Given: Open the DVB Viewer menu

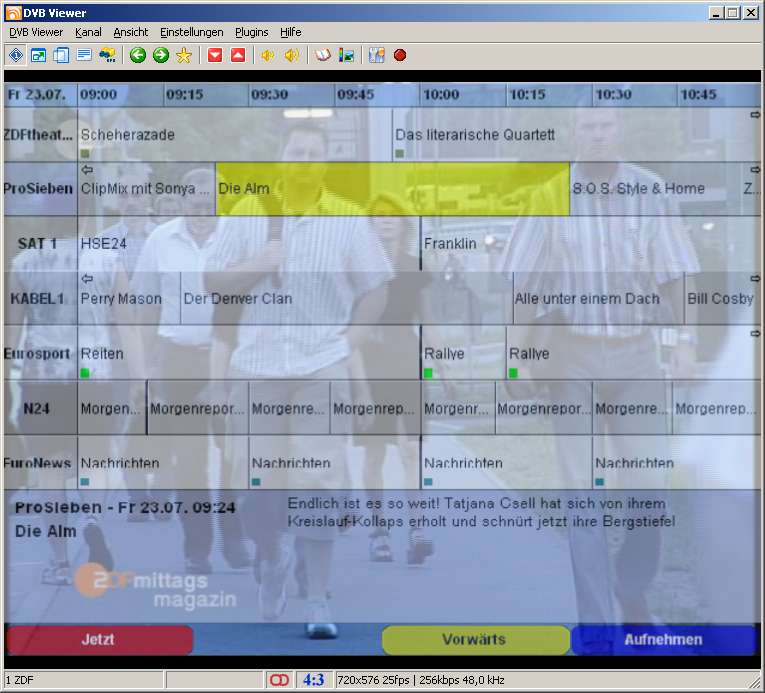Looking at the screenshot, I should coord(36,32).
